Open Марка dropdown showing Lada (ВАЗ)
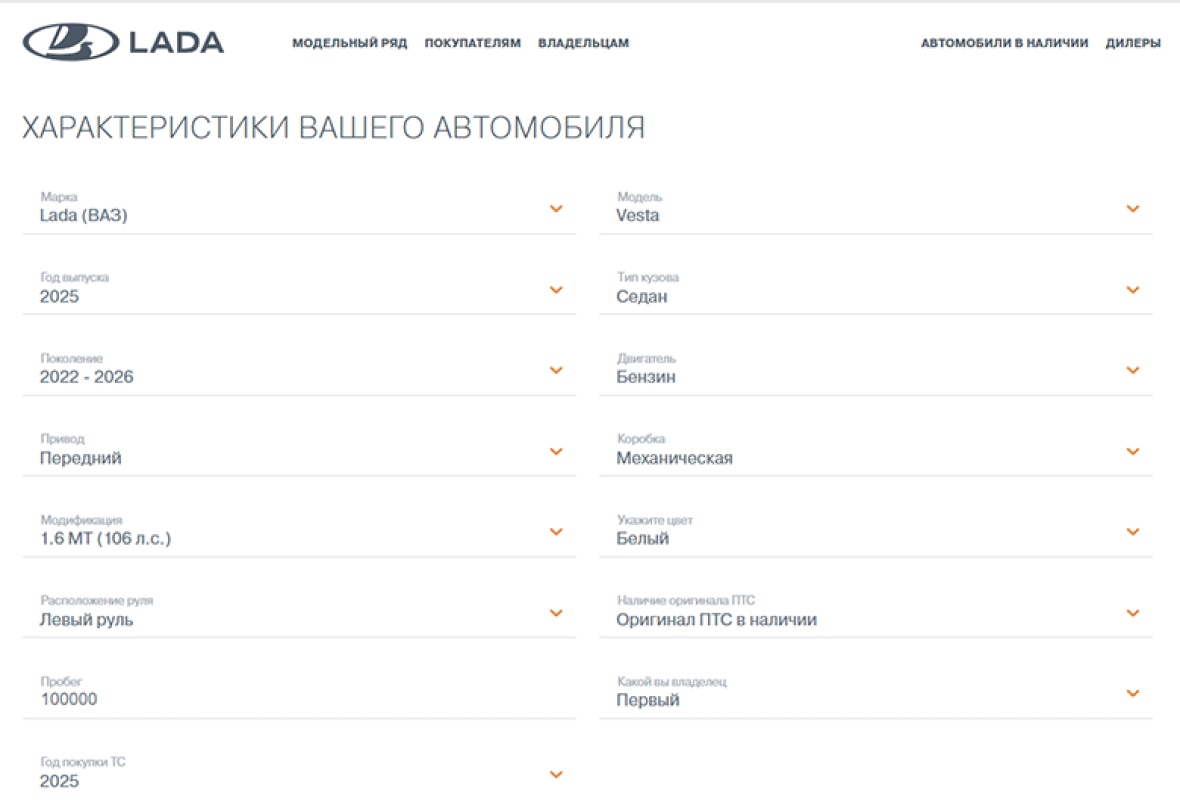This screenshot has width=1180, height=805. tap(299, 208)
